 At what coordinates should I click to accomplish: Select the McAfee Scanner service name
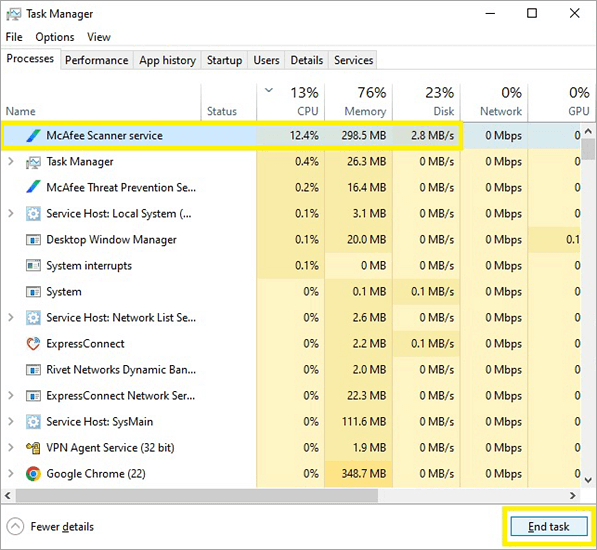point(104,136)
